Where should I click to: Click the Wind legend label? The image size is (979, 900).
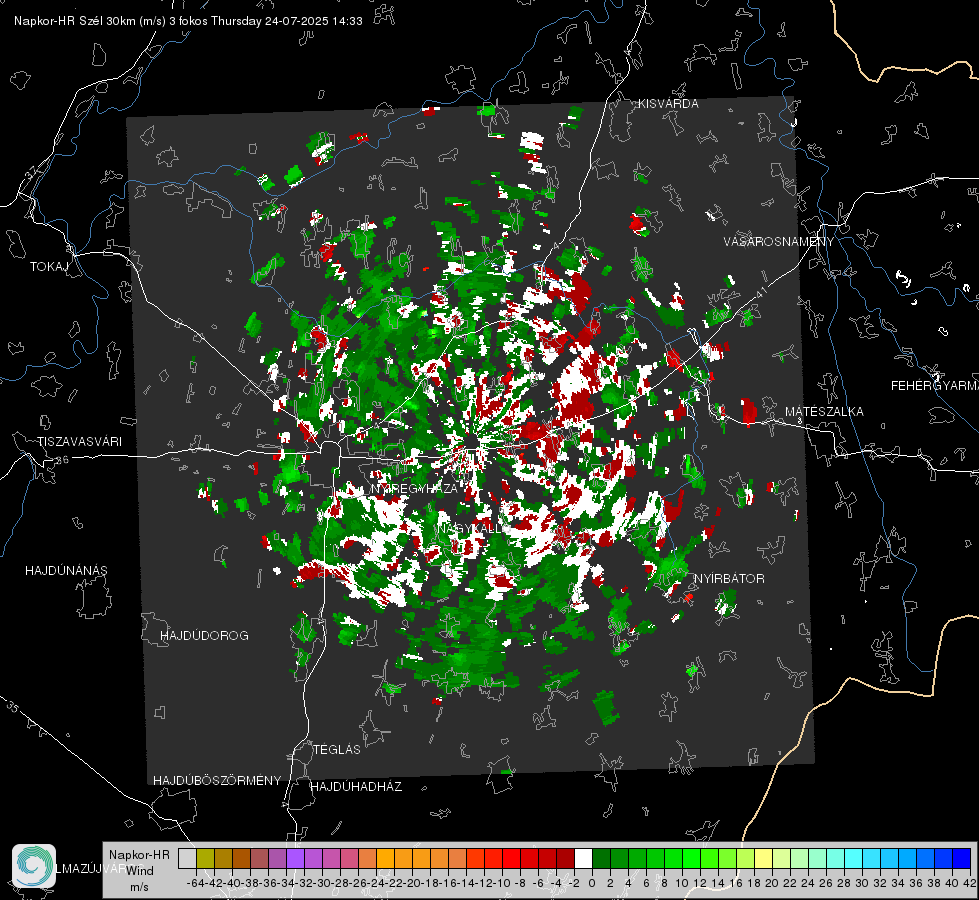click(x=139, y=871)
